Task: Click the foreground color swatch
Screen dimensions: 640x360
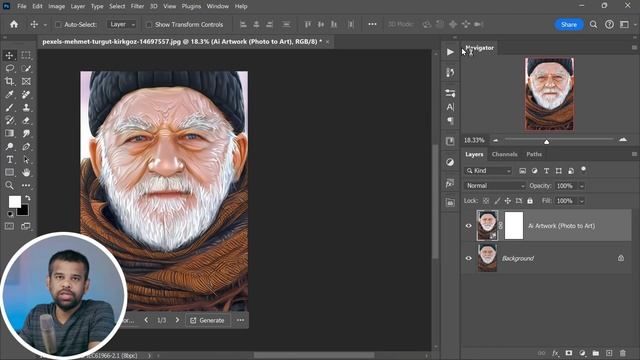Action: pyautogui.click(x=15, y=202)
